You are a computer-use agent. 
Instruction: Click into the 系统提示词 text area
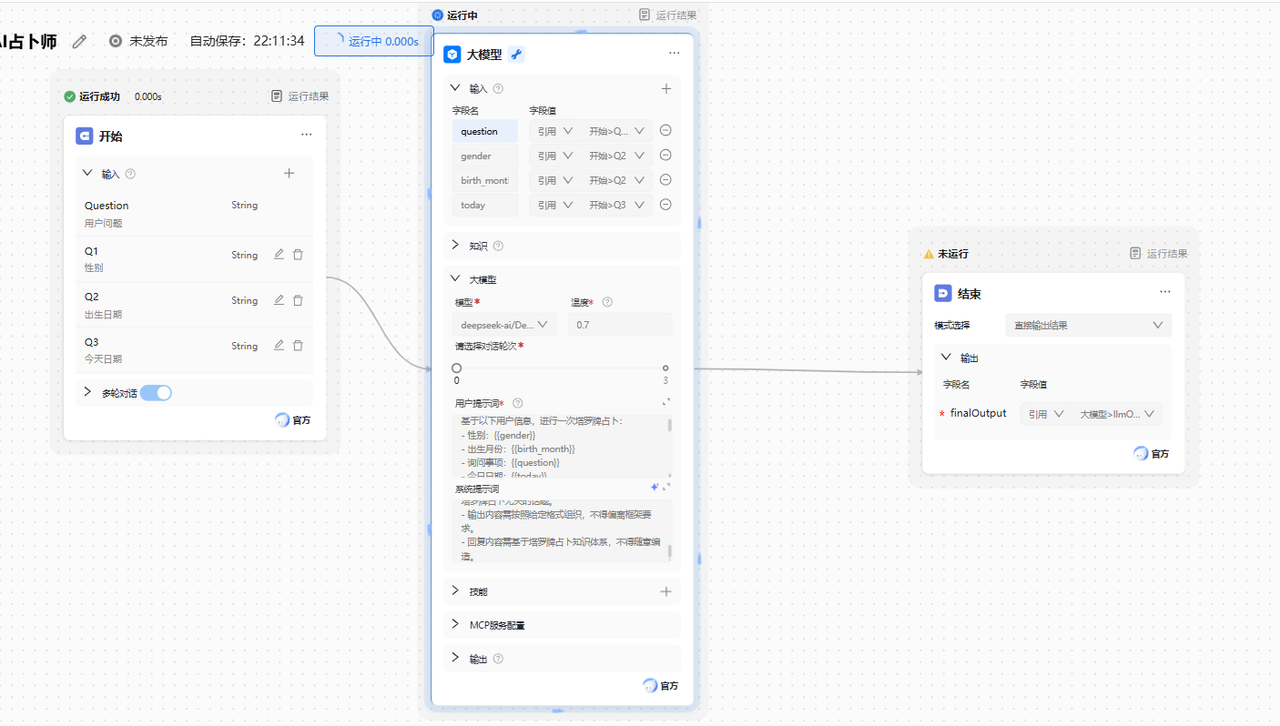pos(562,530)
